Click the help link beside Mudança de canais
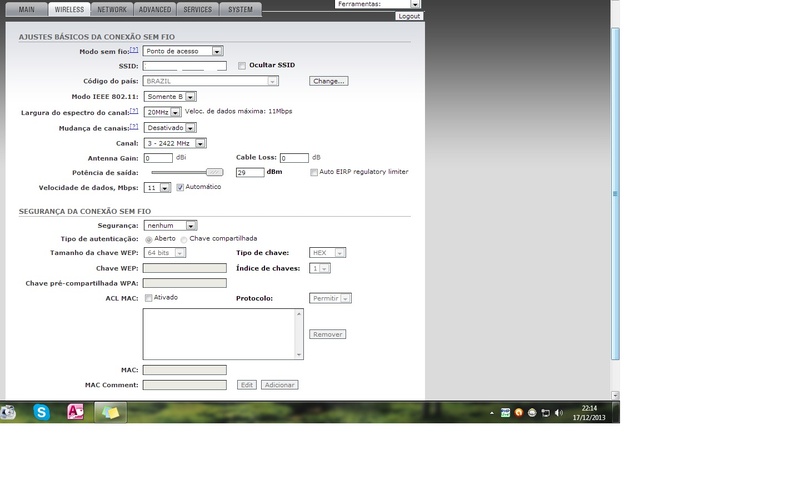 tap(134, 127)
